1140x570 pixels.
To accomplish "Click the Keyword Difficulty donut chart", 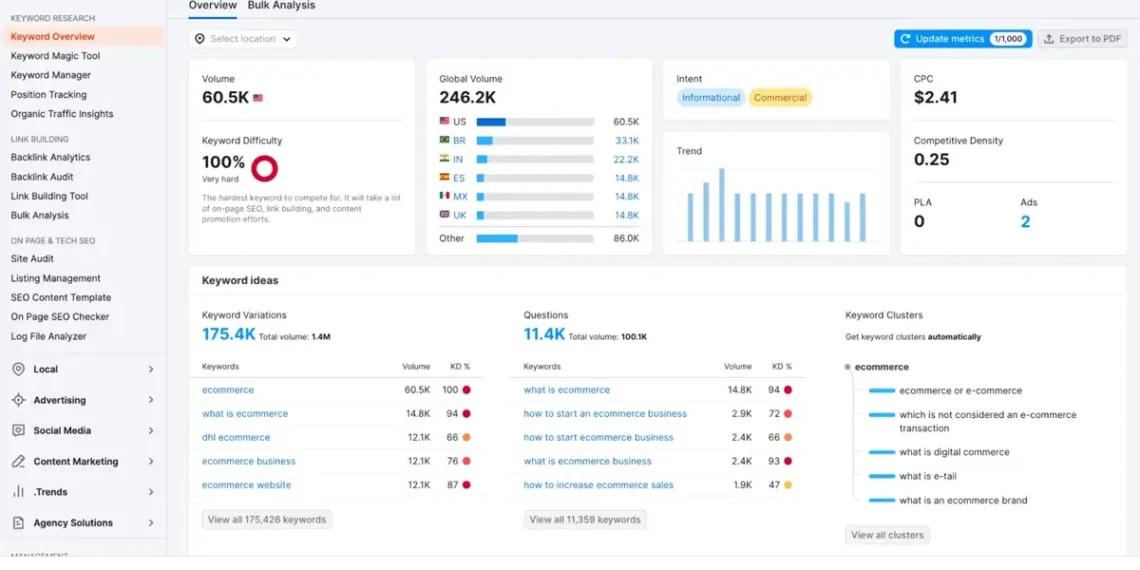I will pyautogui.click(x=264, y=168).
